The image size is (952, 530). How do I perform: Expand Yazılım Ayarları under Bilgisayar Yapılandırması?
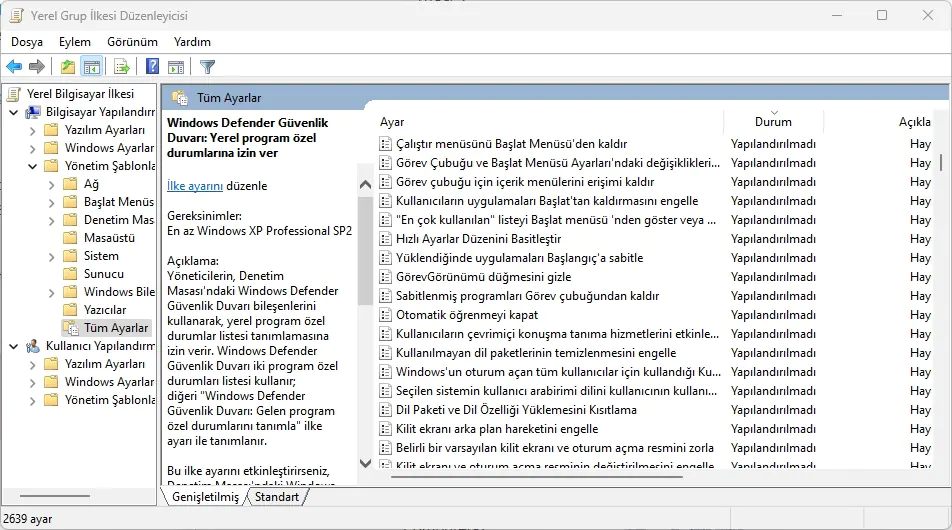click(32, 131)
